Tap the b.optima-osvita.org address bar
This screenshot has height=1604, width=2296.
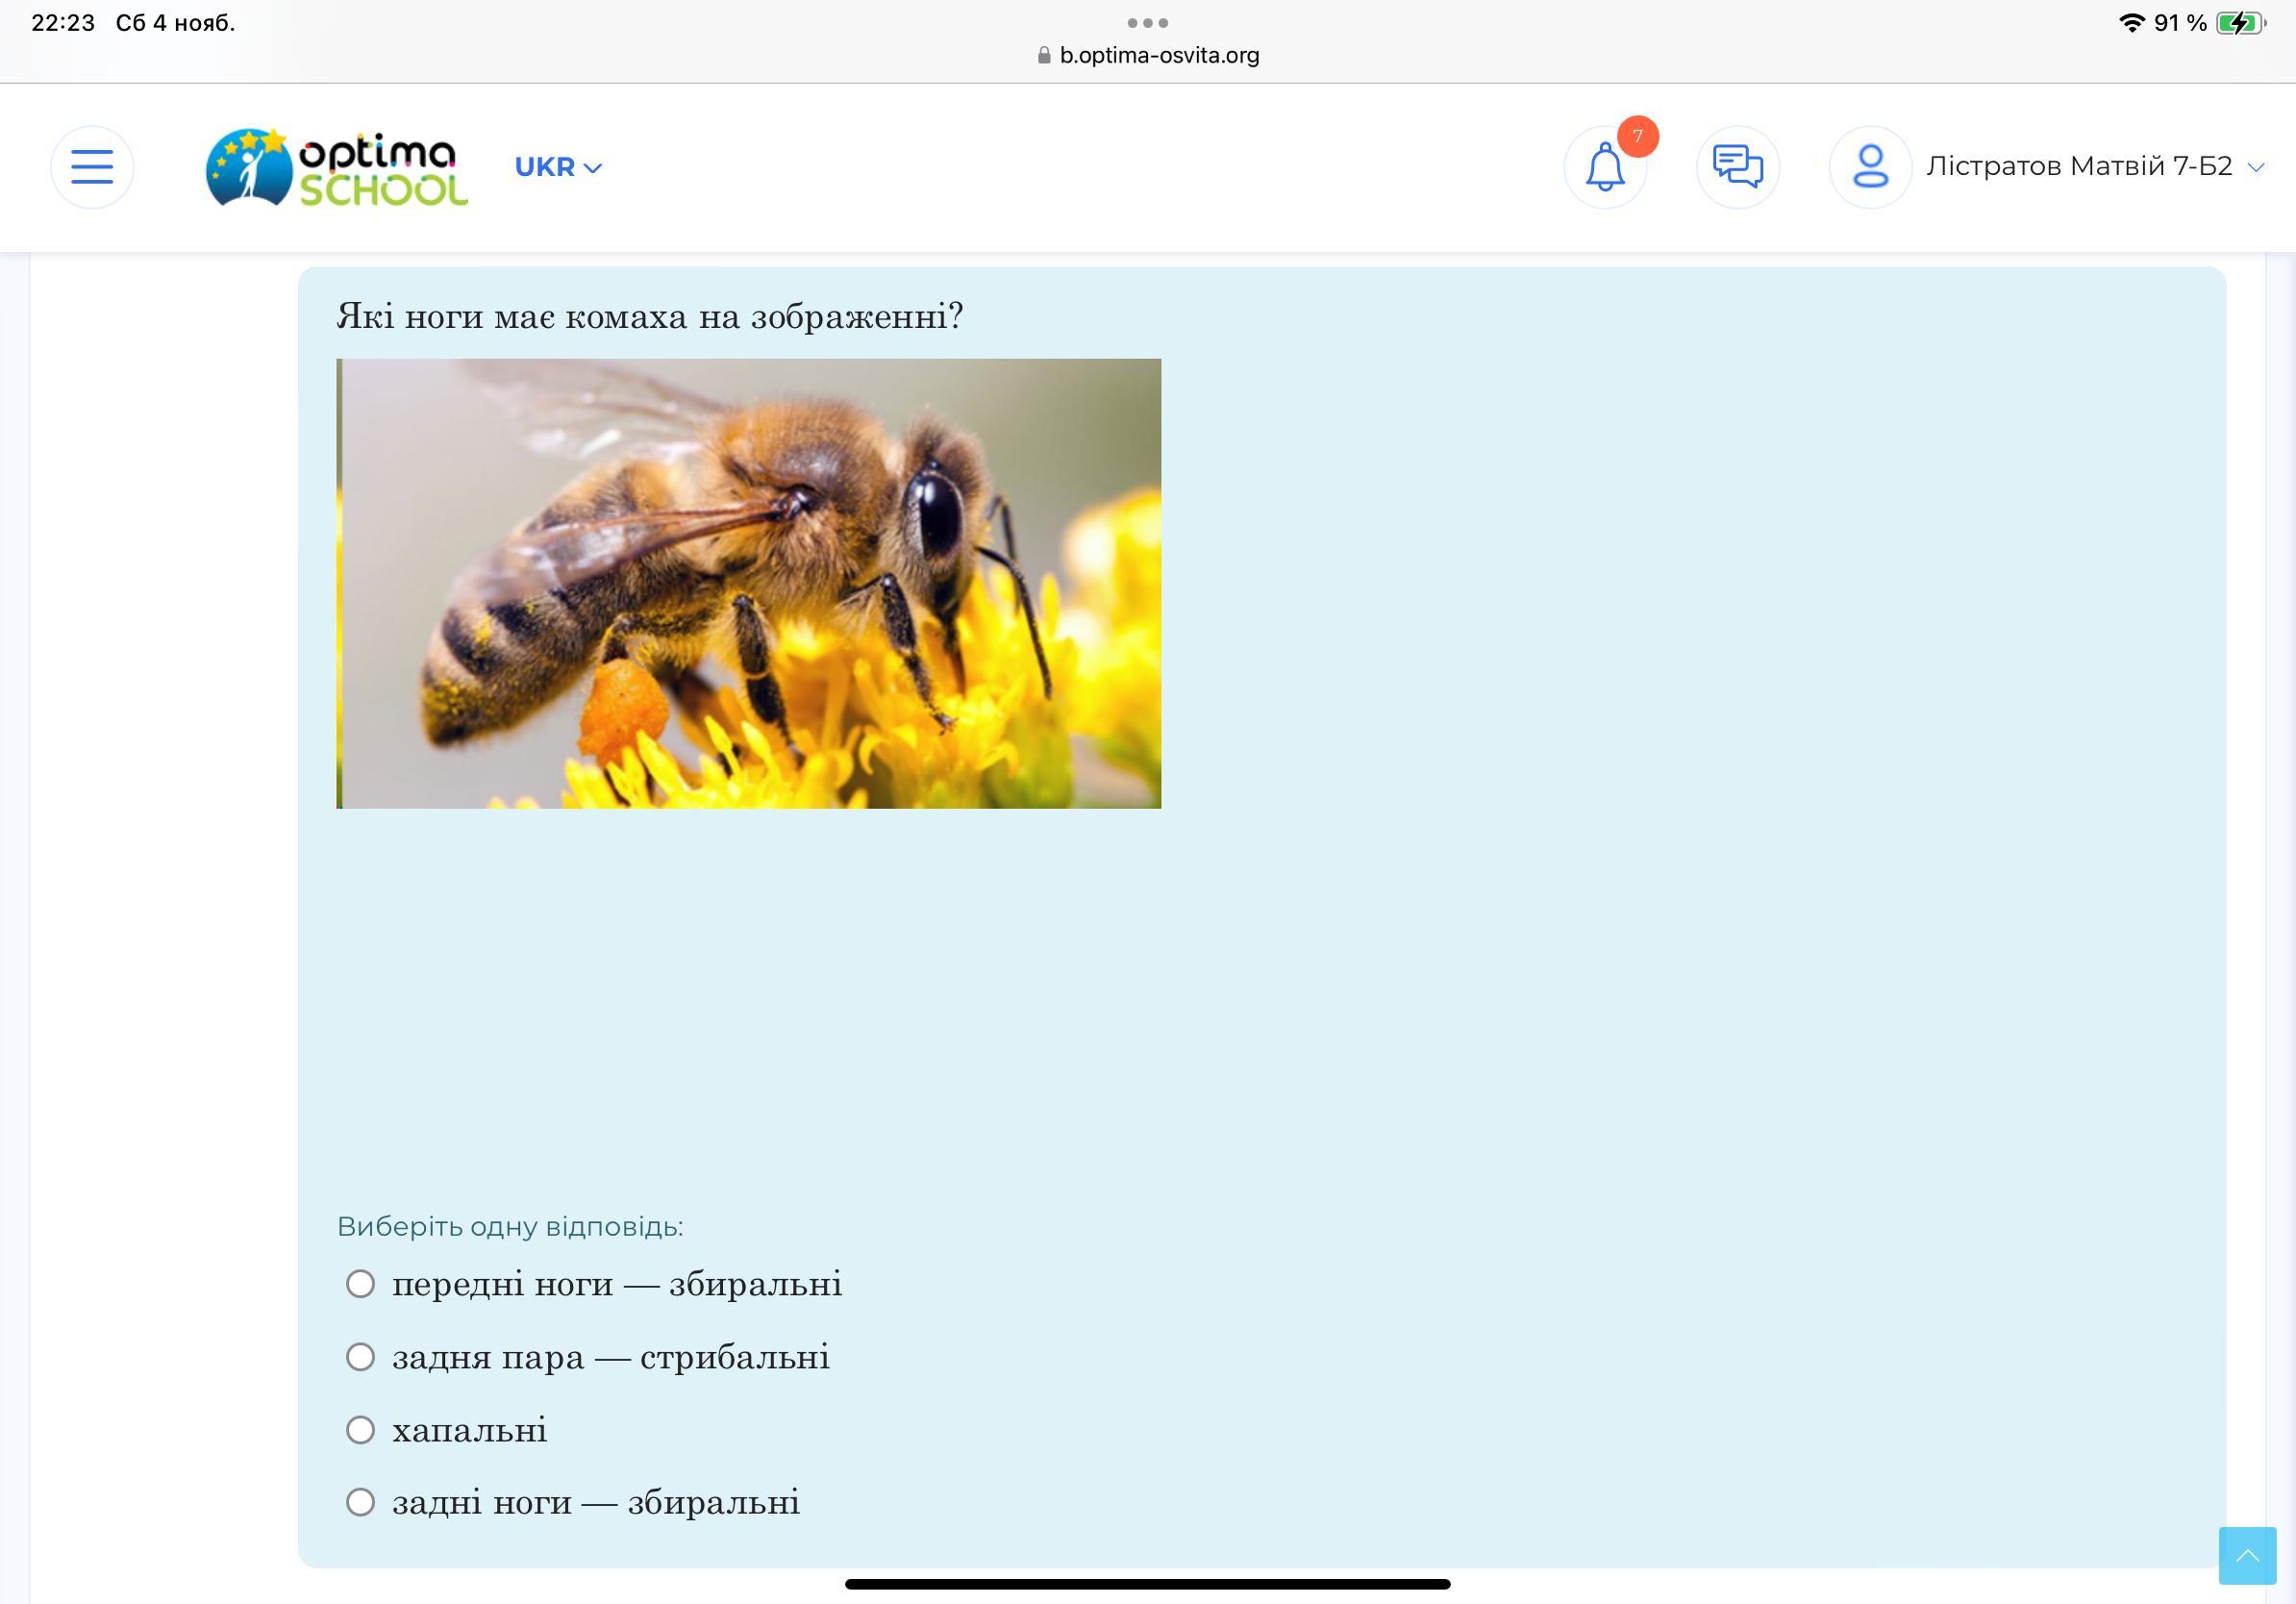(x=1148, y=55)
